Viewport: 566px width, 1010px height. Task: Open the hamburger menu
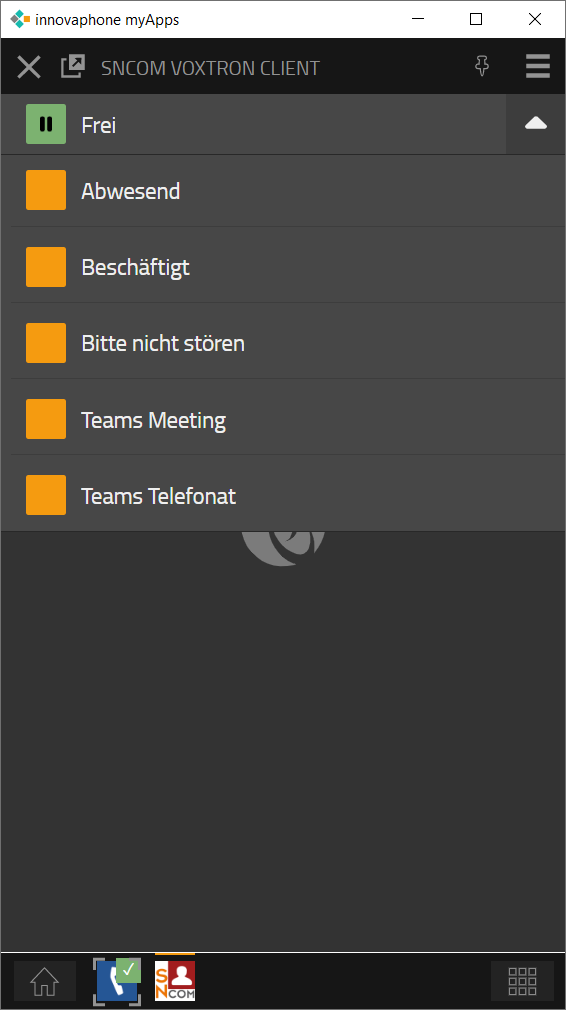(538, 66)
